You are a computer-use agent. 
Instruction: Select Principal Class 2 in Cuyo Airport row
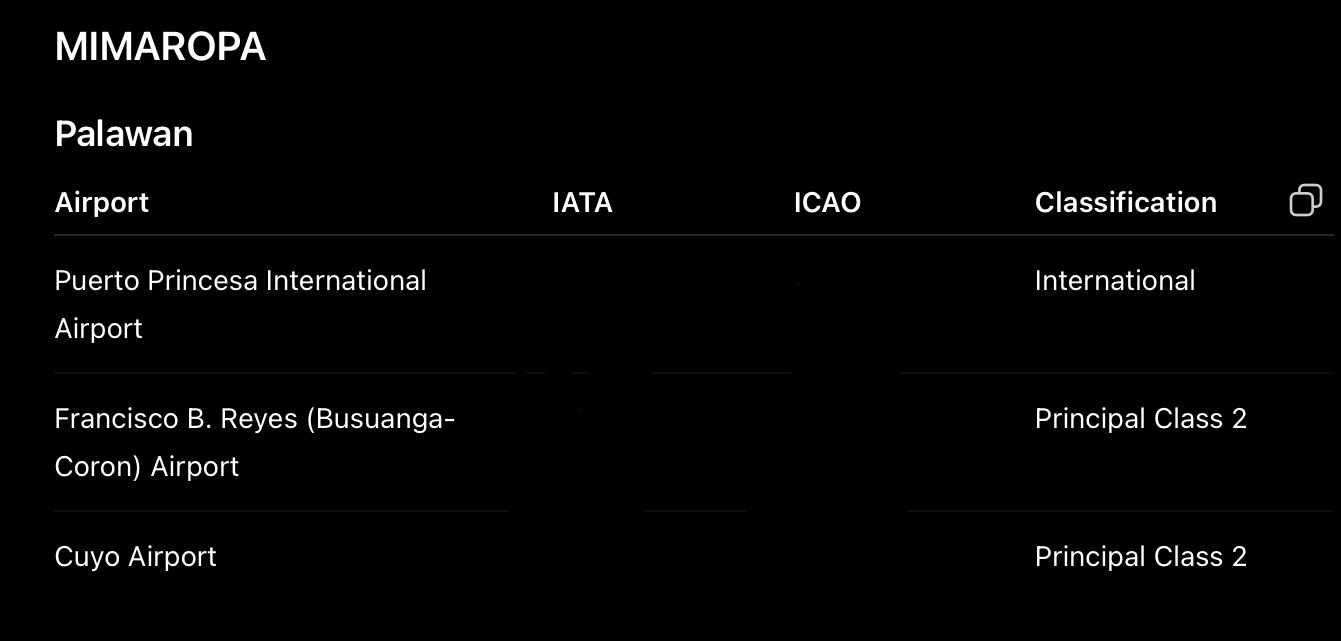pyautogui.click(x=1141, y=557)
